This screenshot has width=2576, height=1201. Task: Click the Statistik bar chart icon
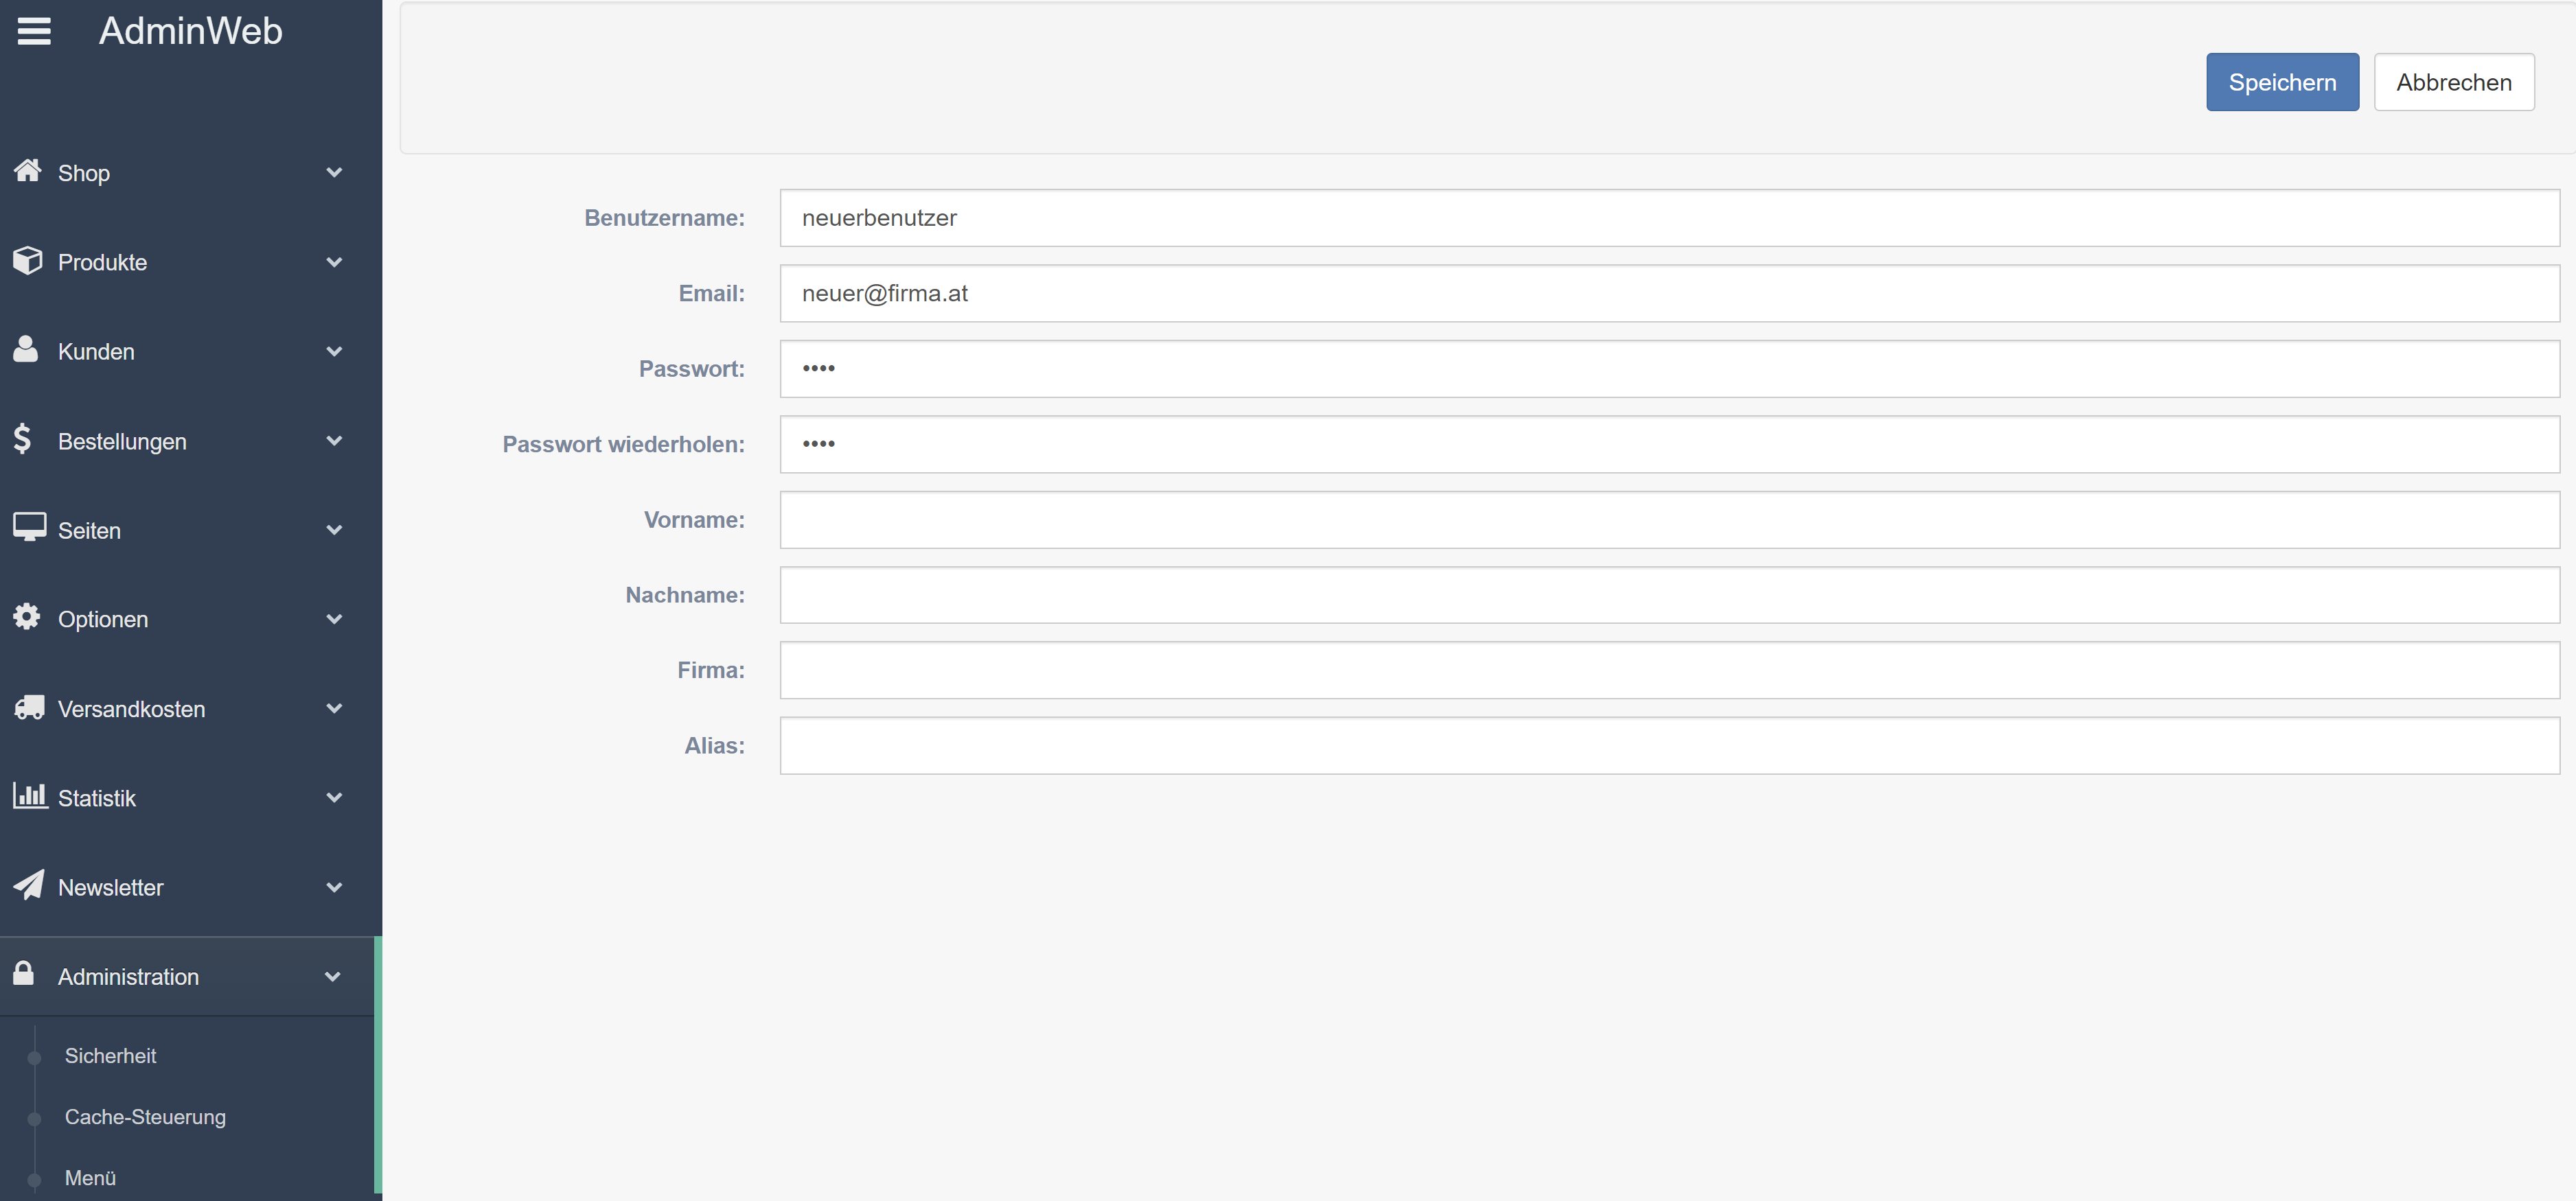tap(30, 796)
